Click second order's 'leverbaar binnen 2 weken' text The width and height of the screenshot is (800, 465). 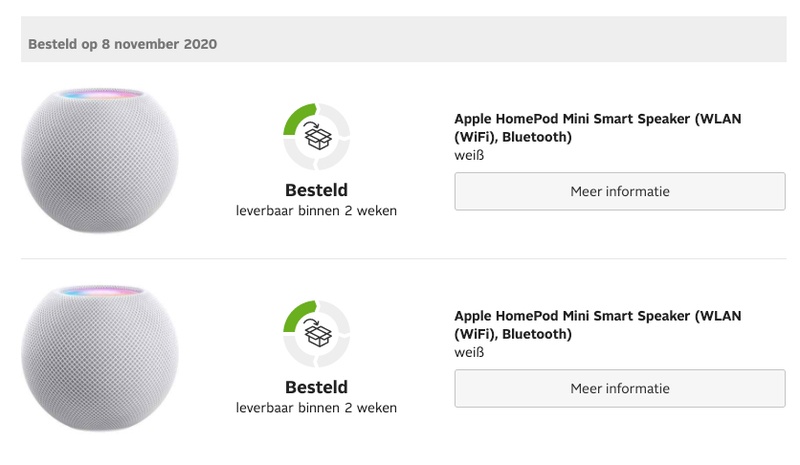[316, 408]
